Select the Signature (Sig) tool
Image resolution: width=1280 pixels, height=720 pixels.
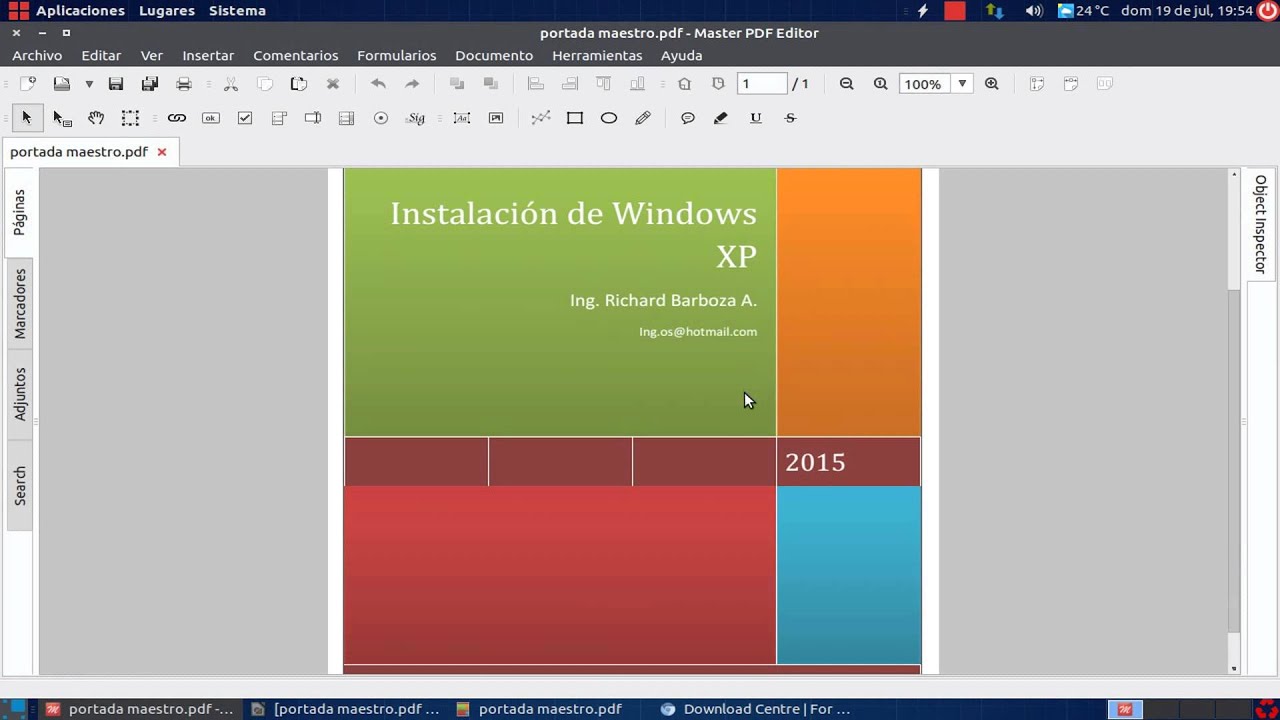[x=416, y=118]
